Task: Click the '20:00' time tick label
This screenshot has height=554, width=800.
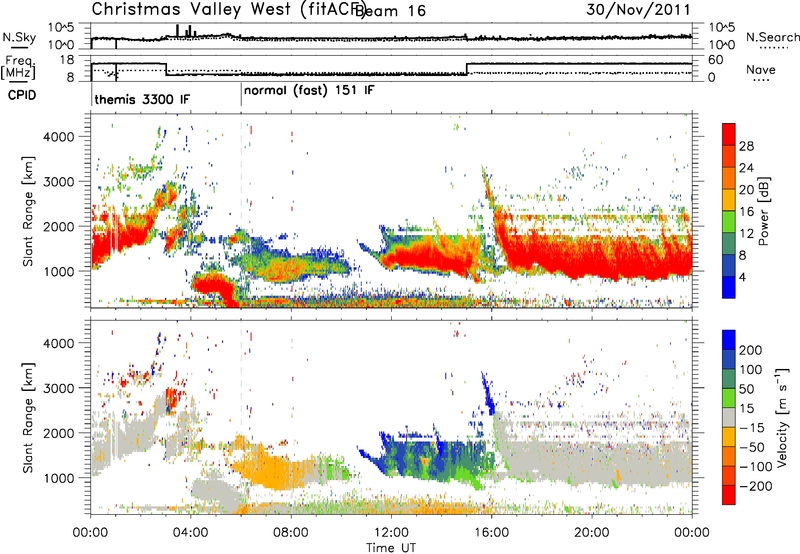Action: coord(592,533)
